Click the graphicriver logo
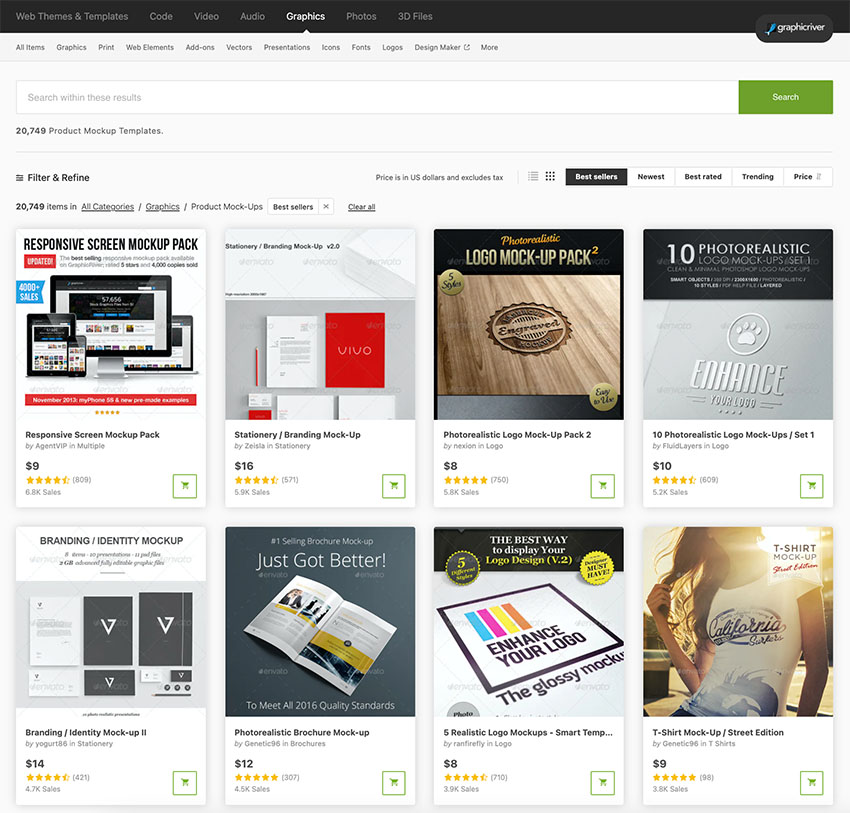 click(794, 28)
